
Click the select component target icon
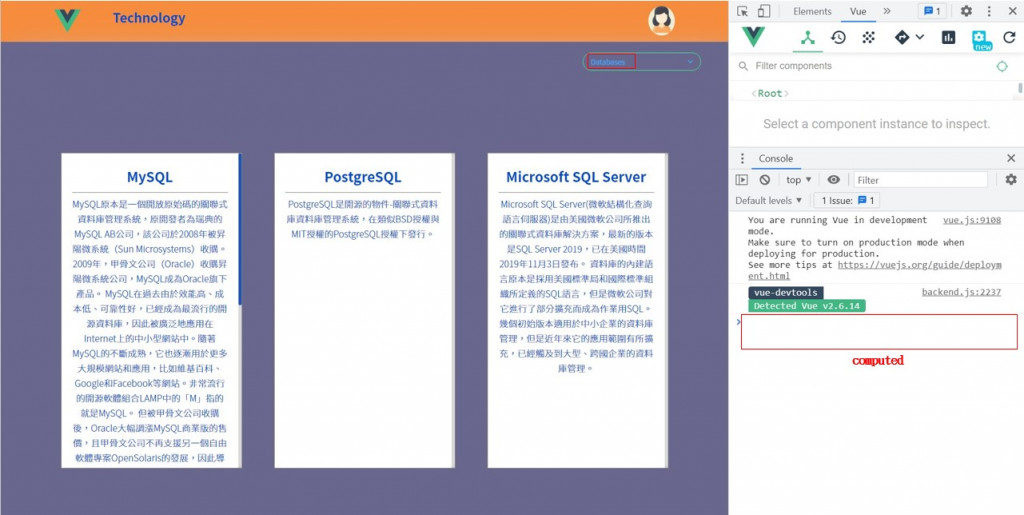click(1002, 66)
